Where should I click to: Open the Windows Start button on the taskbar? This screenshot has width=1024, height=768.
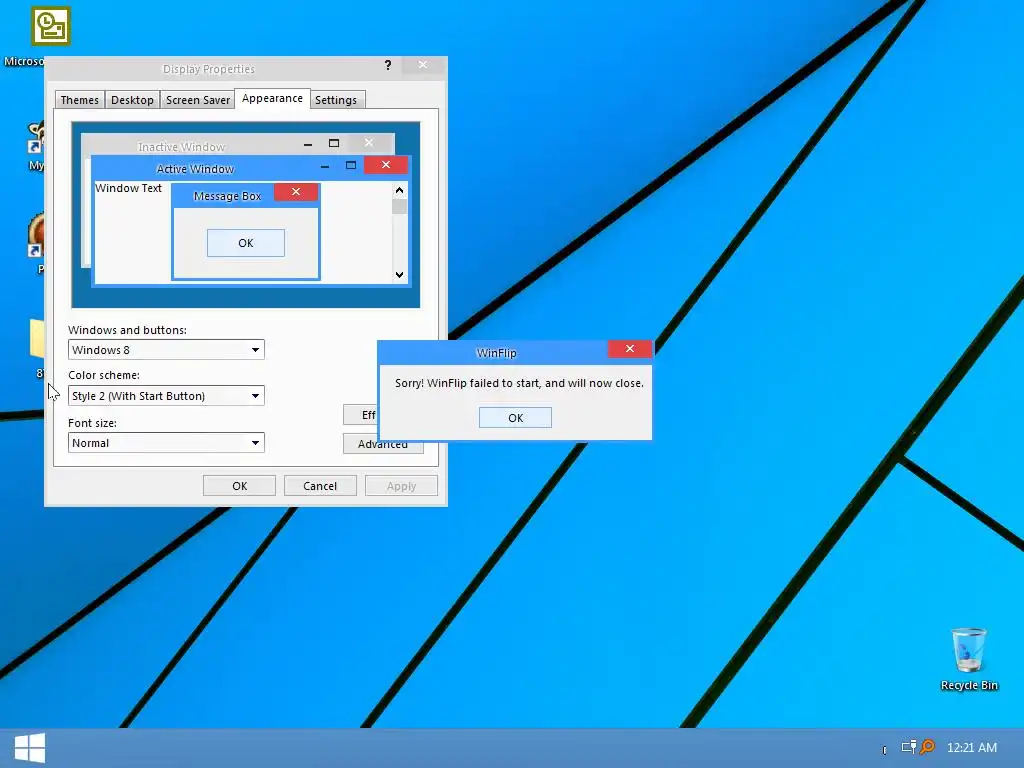[29, 748]
